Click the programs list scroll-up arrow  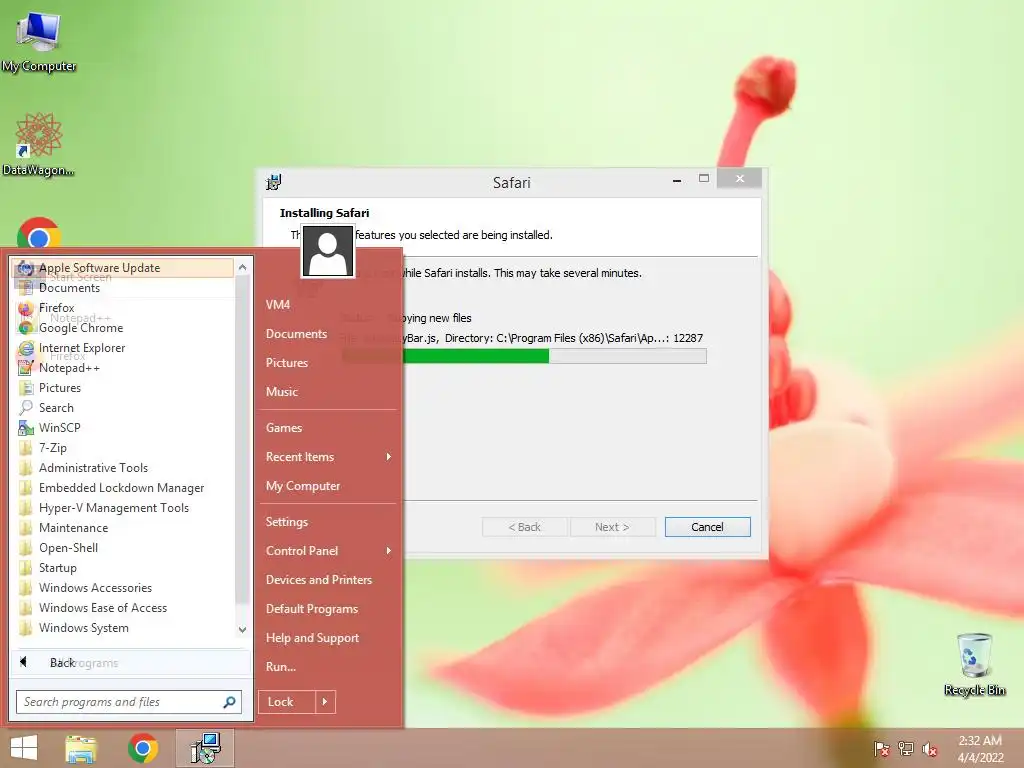(242, 267)
